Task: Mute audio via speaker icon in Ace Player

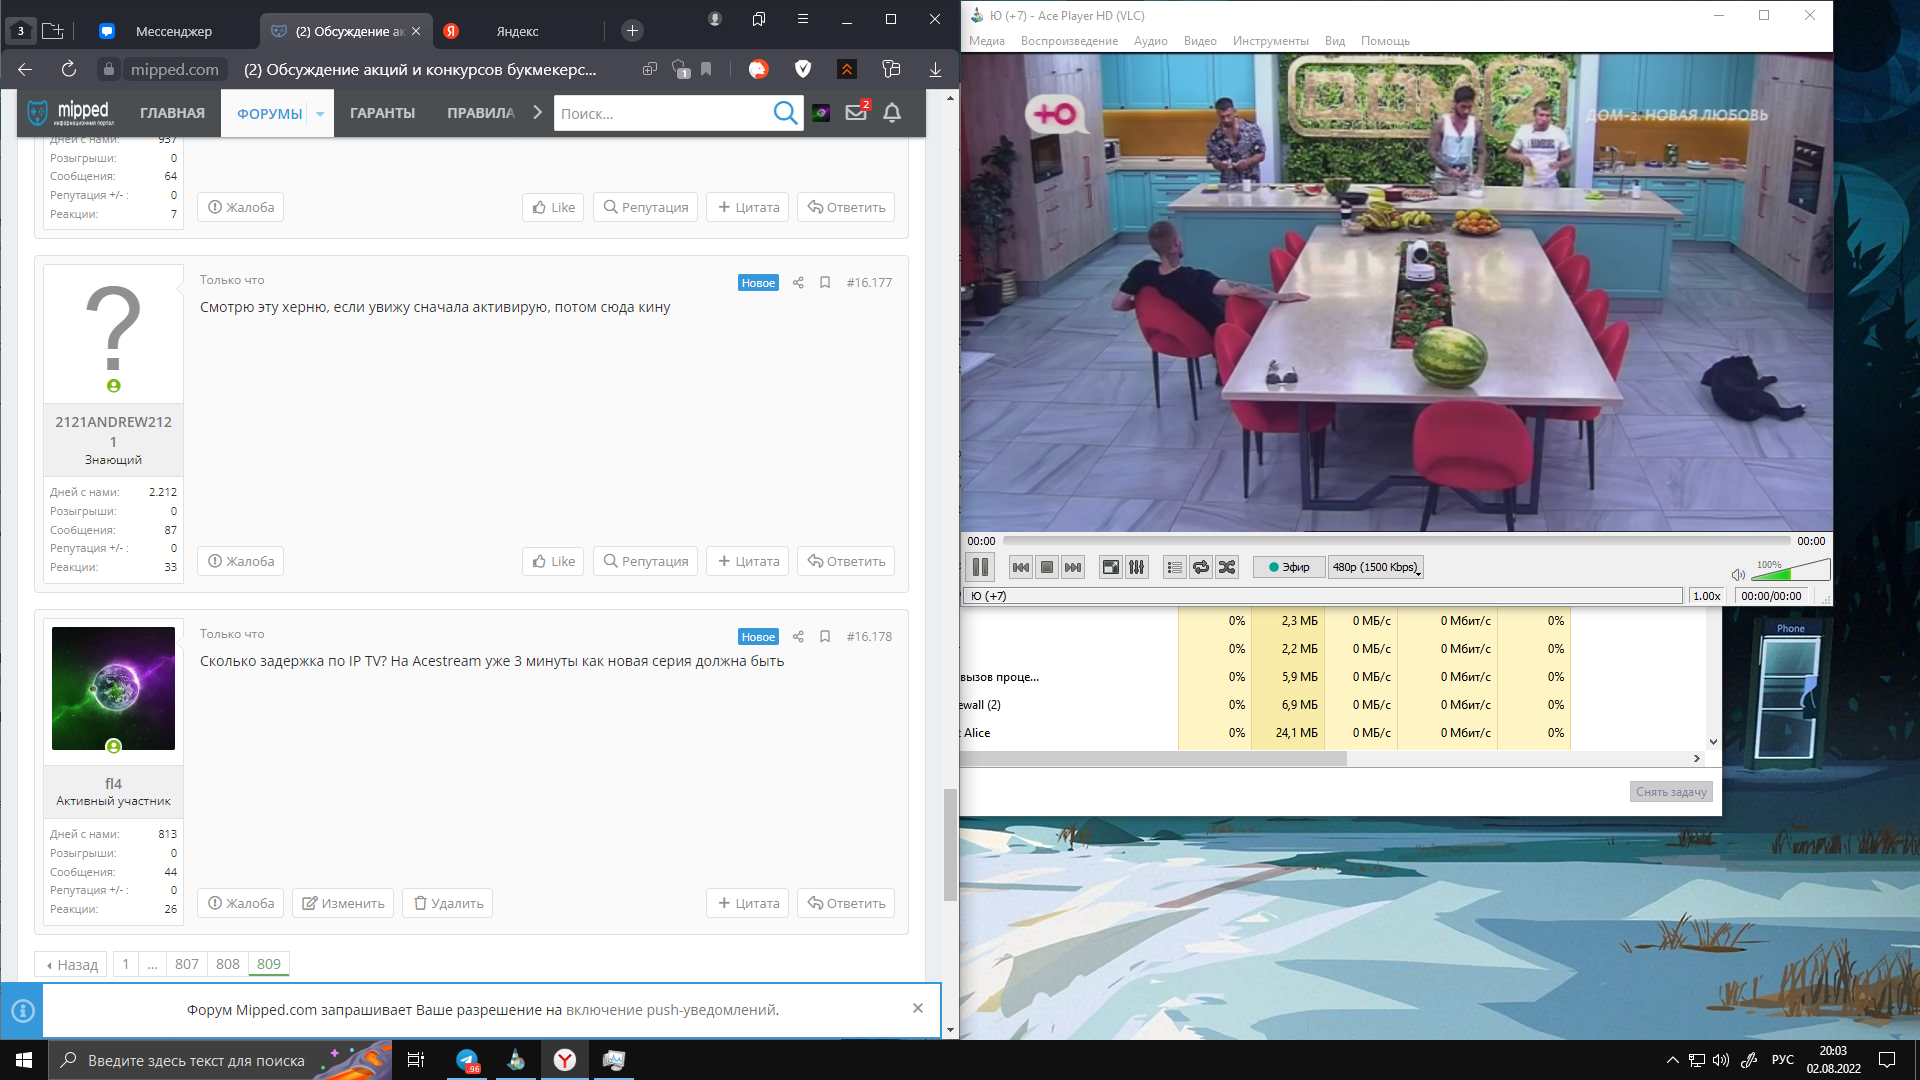Action: point(1738,574)
